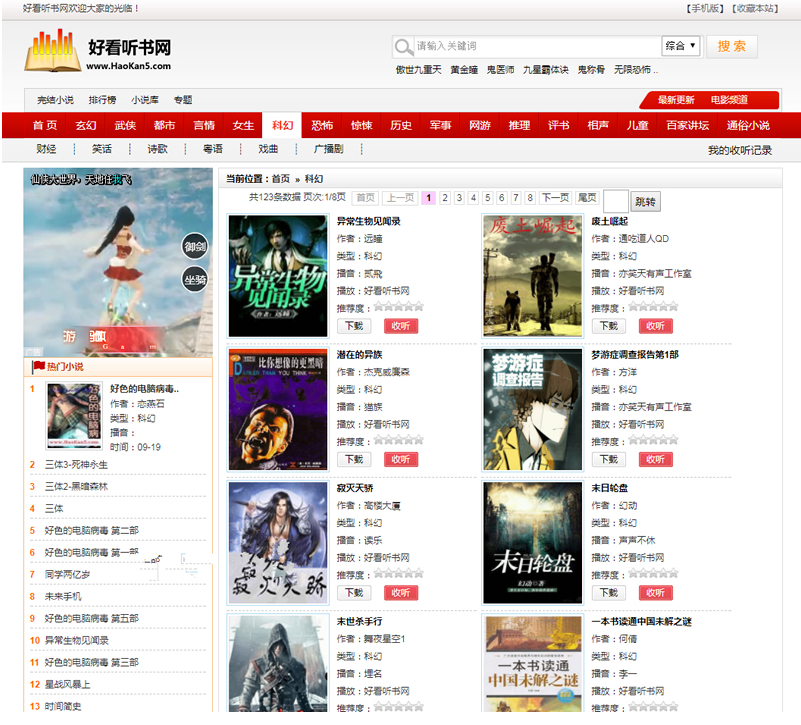Open 我的收听记录 link
This screenshot has width=801, height=725.
(x=739, y=150)
